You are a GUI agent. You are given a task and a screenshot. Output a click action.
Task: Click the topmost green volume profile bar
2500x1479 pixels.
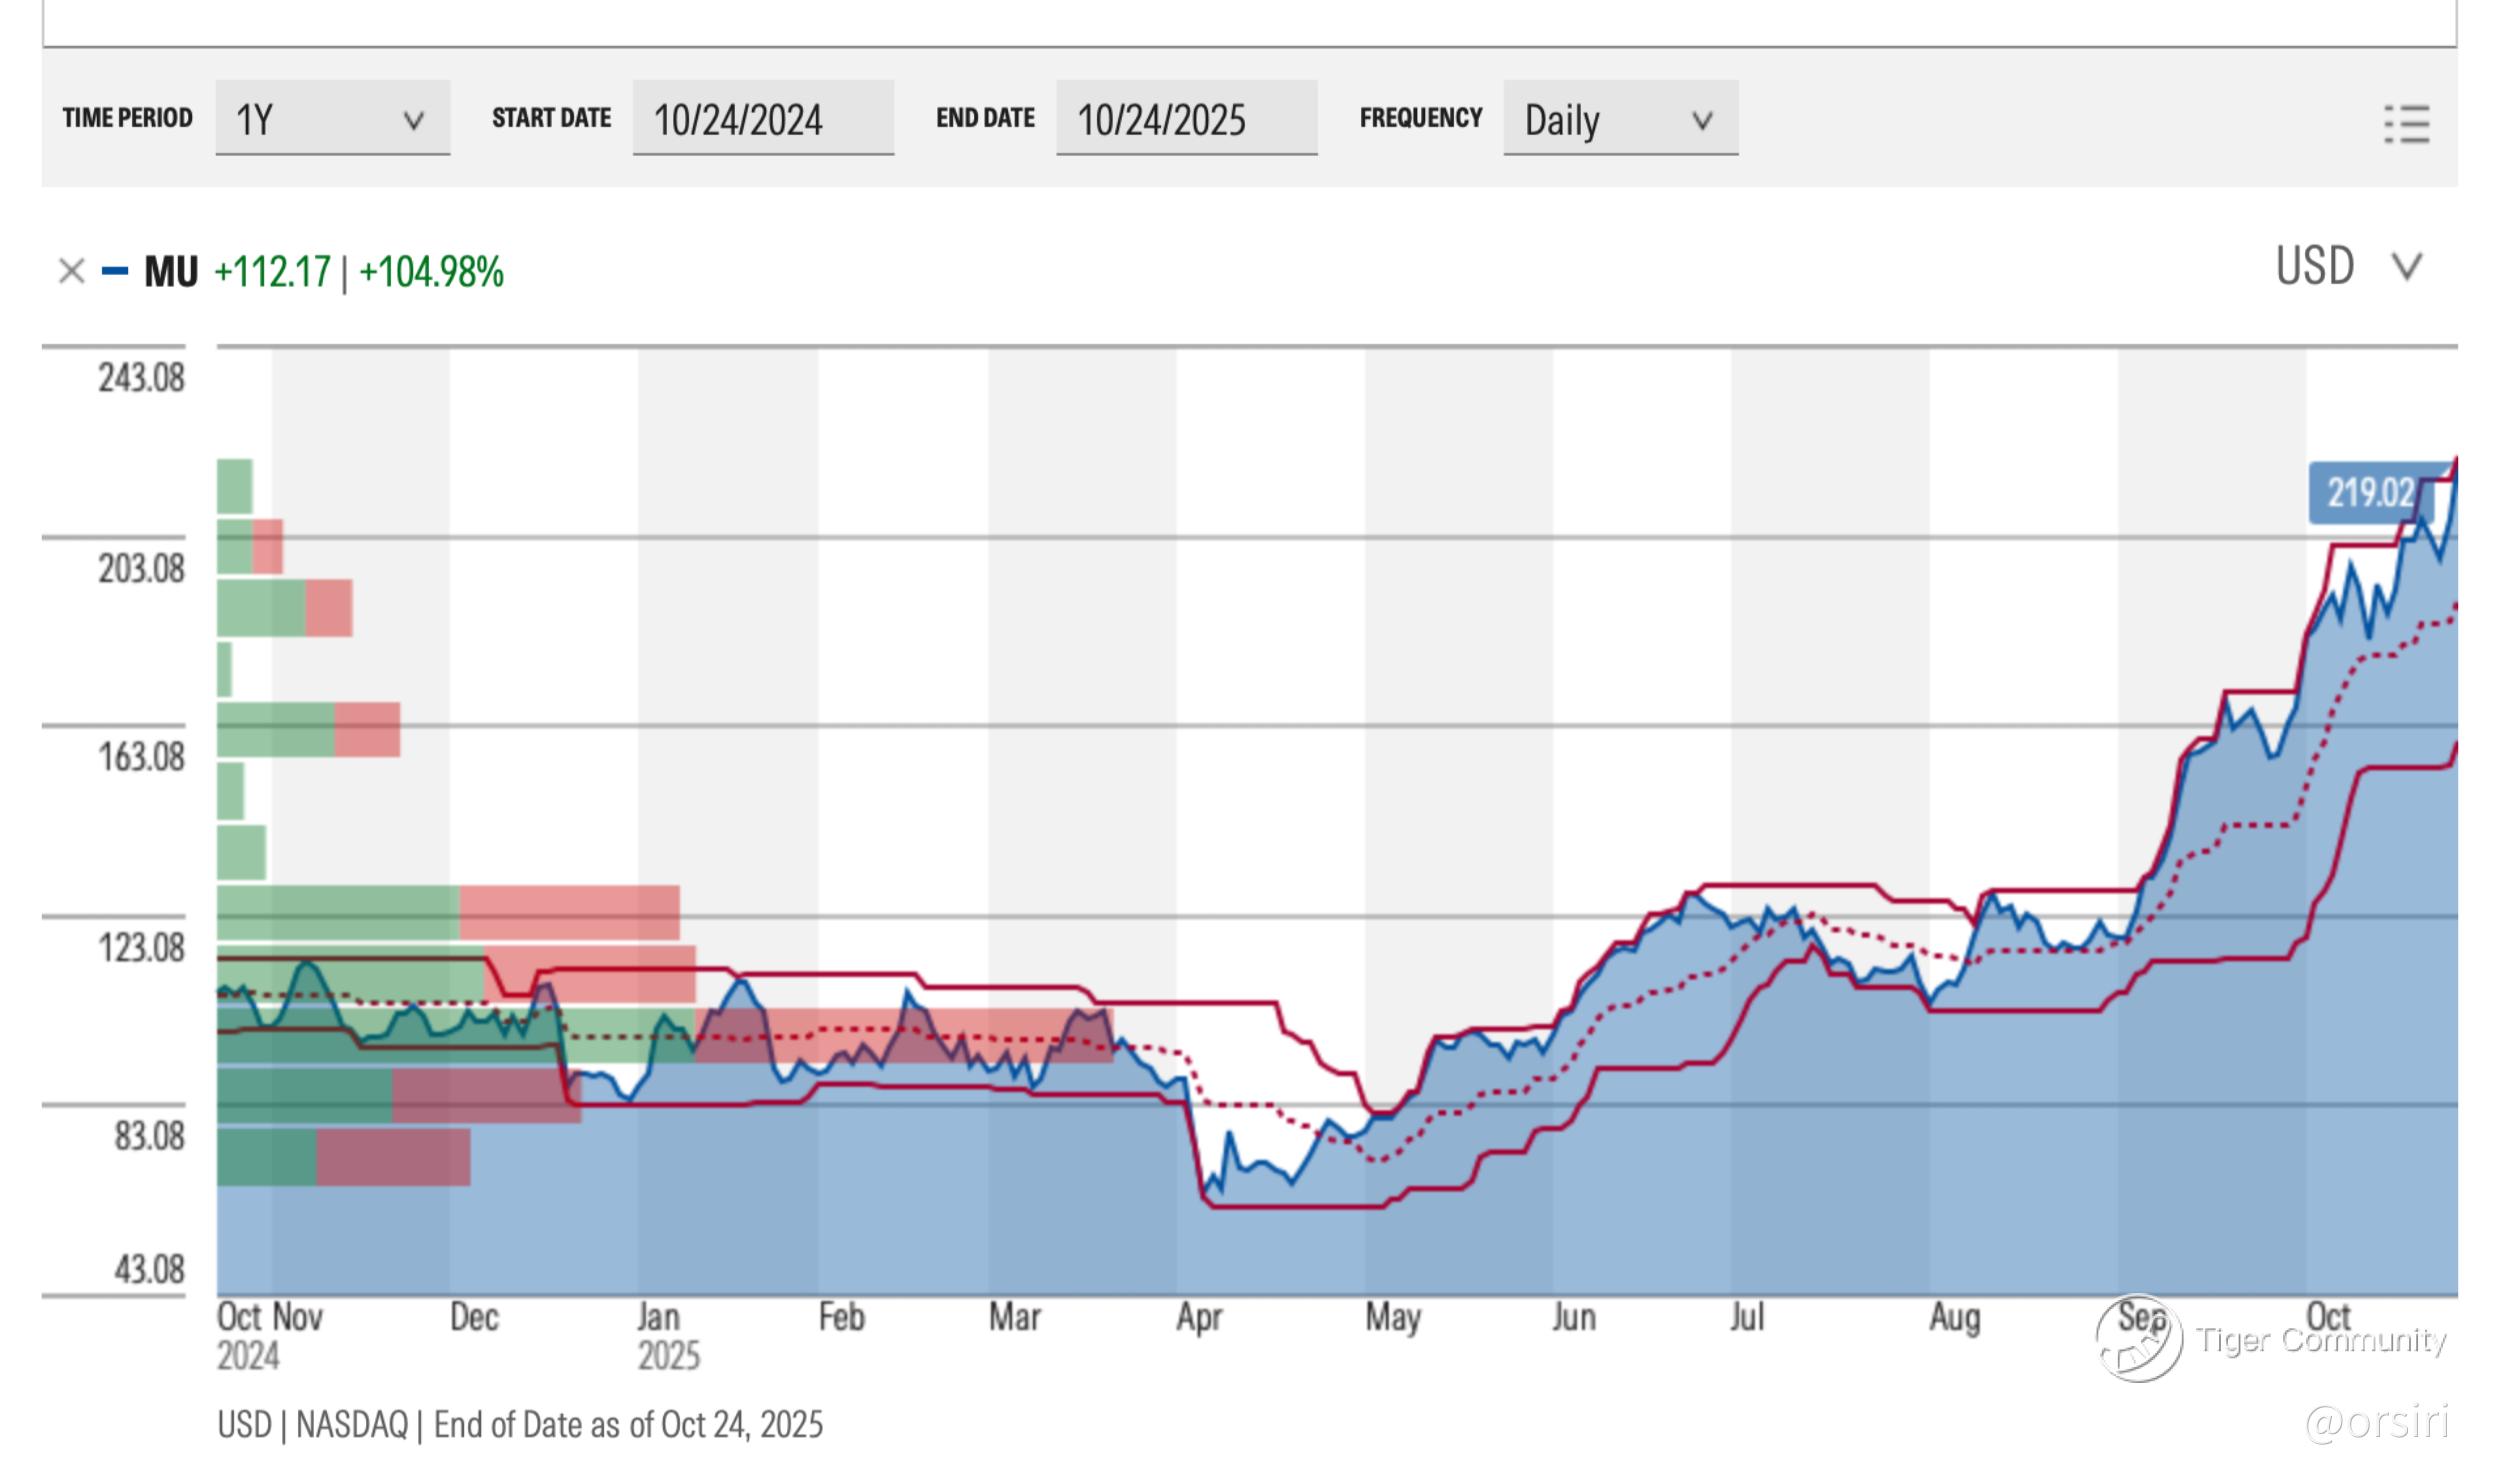click(x=234, y=486)
